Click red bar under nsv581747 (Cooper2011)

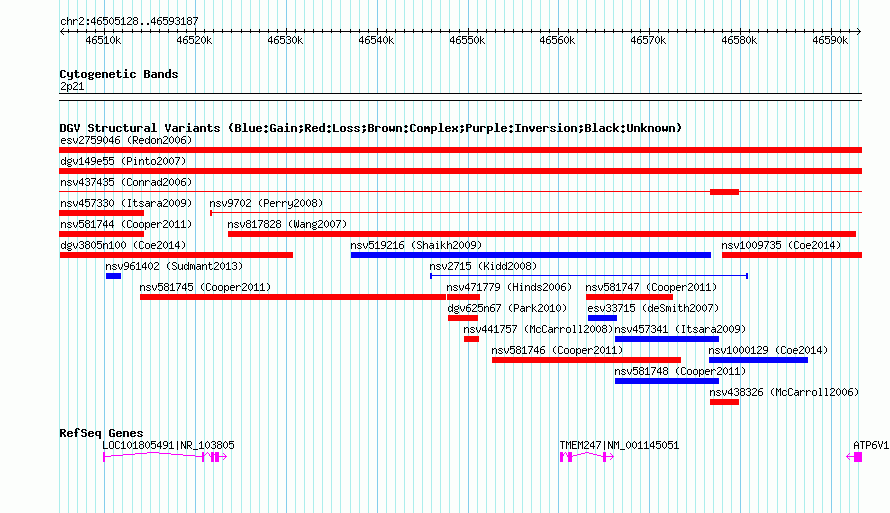(x=629, y=297)
